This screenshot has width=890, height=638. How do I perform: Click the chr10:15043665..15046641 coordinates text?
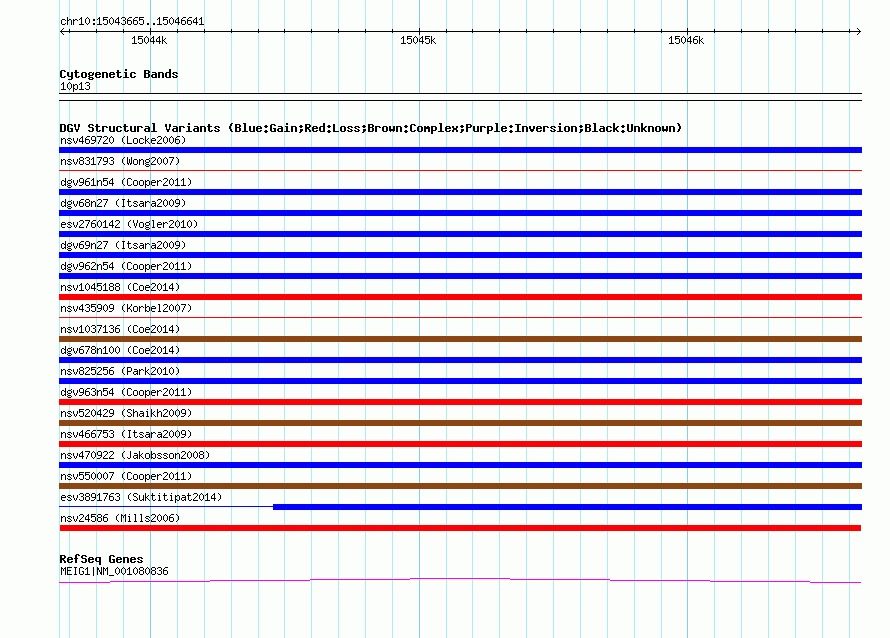click(132, 22)
